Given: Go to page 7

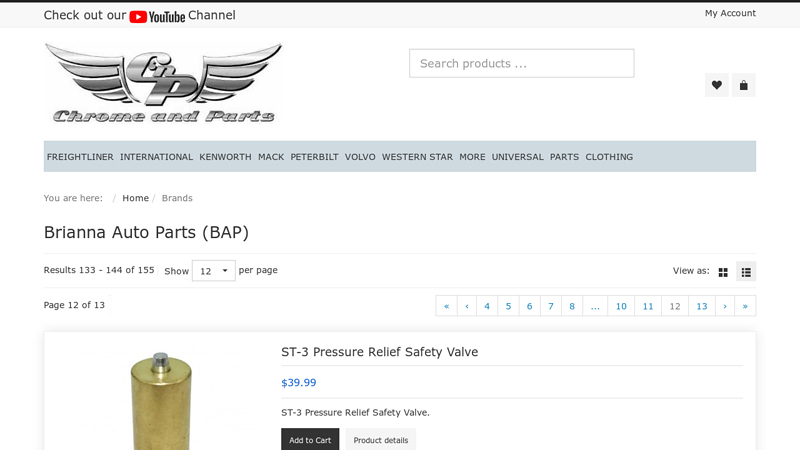Looking at the screenshot, I should click(551, 306).
